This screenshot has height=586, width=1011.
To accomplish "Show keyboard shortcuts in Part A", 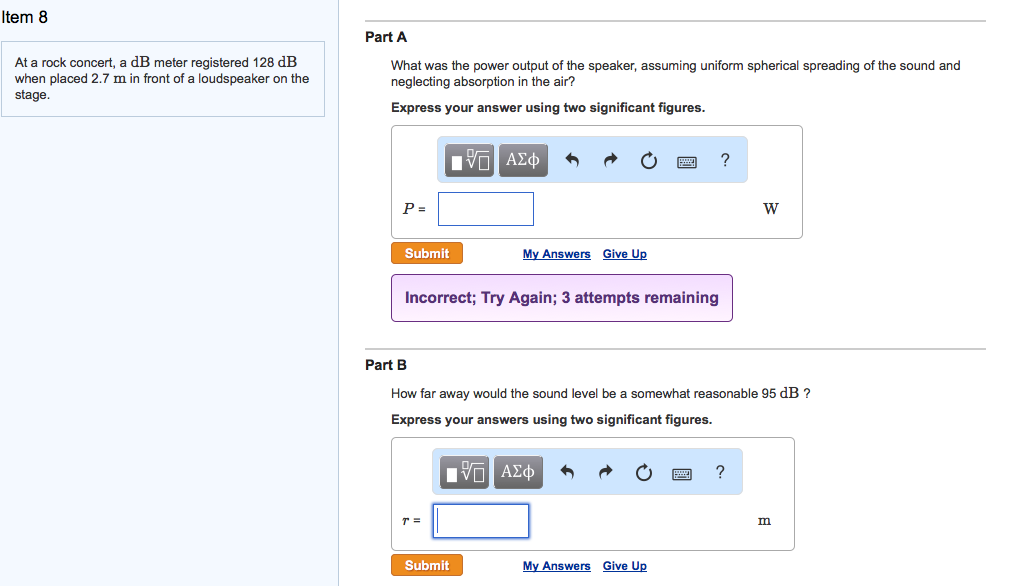I will pos(687,162).
